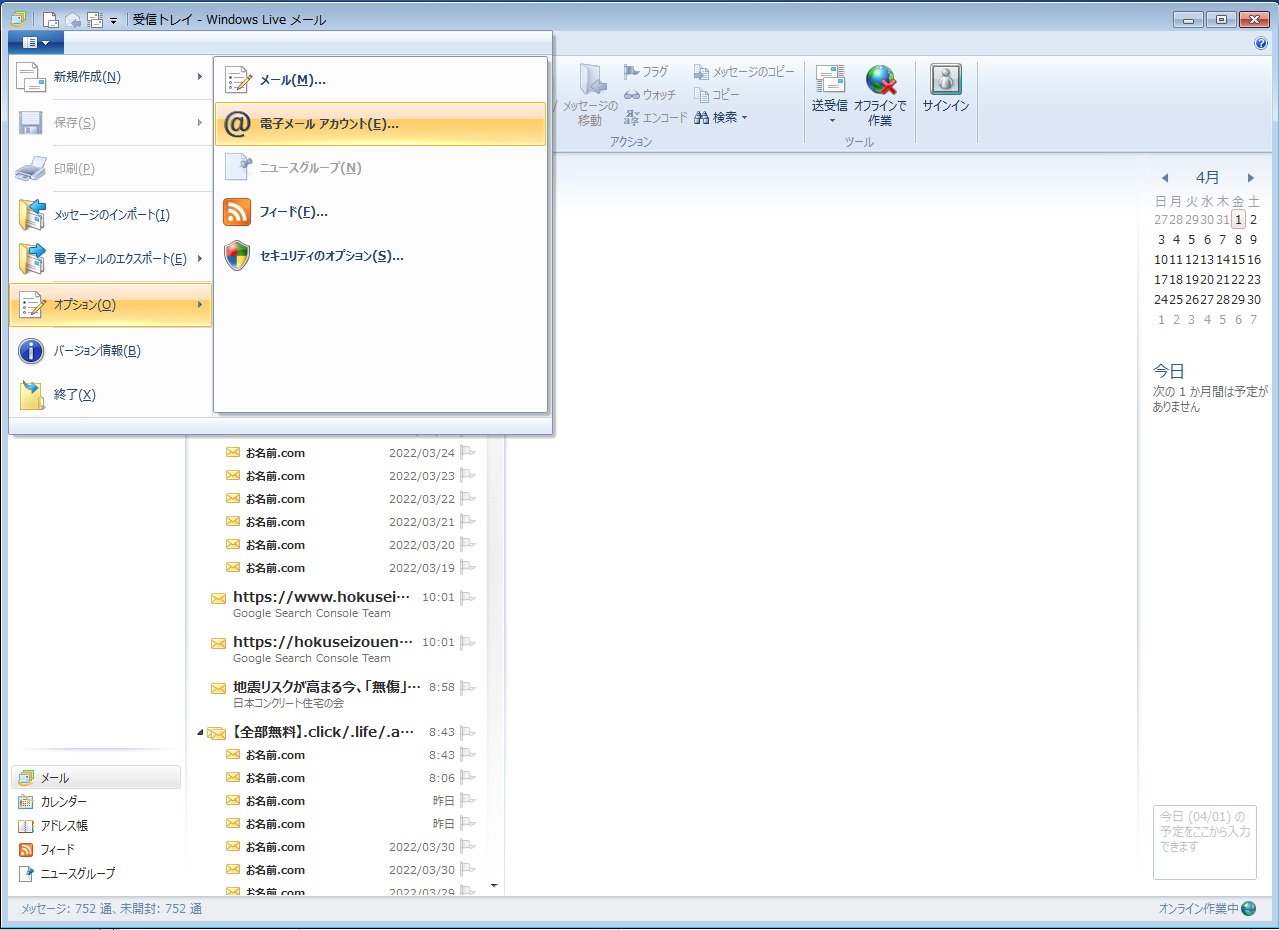Open セキュリティのオプション(S)... shield entry
The height and width of the screenshot is (930, 1279).
point(380,256)
